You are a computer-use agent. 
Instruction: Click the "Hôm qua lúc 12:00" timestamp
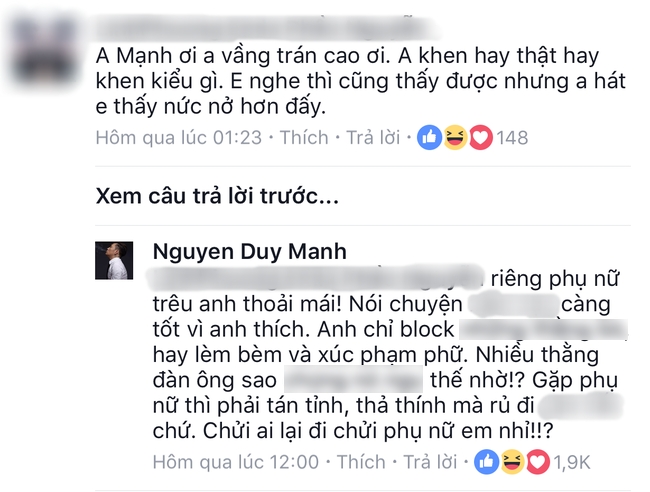(x=236, y=462)
